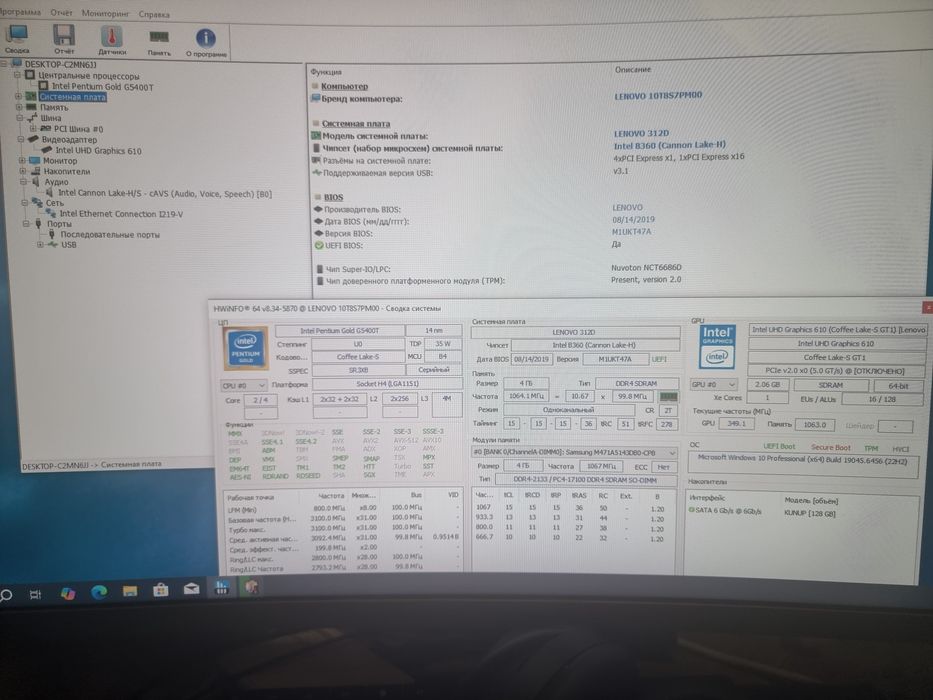Viewport: 933px width, 700px height.
Task: Select Intel Pentium Gold G5400T in tree
Action: click(102, 86)
